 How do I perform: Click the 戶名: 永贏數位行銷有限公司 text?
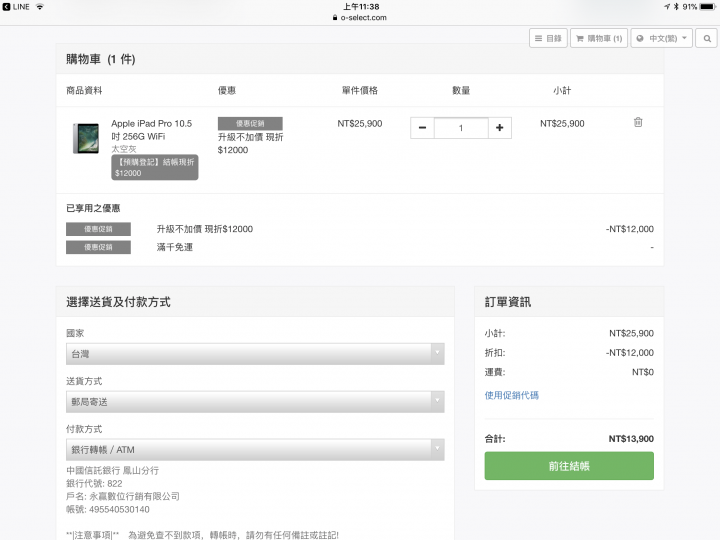click(123, 496)
